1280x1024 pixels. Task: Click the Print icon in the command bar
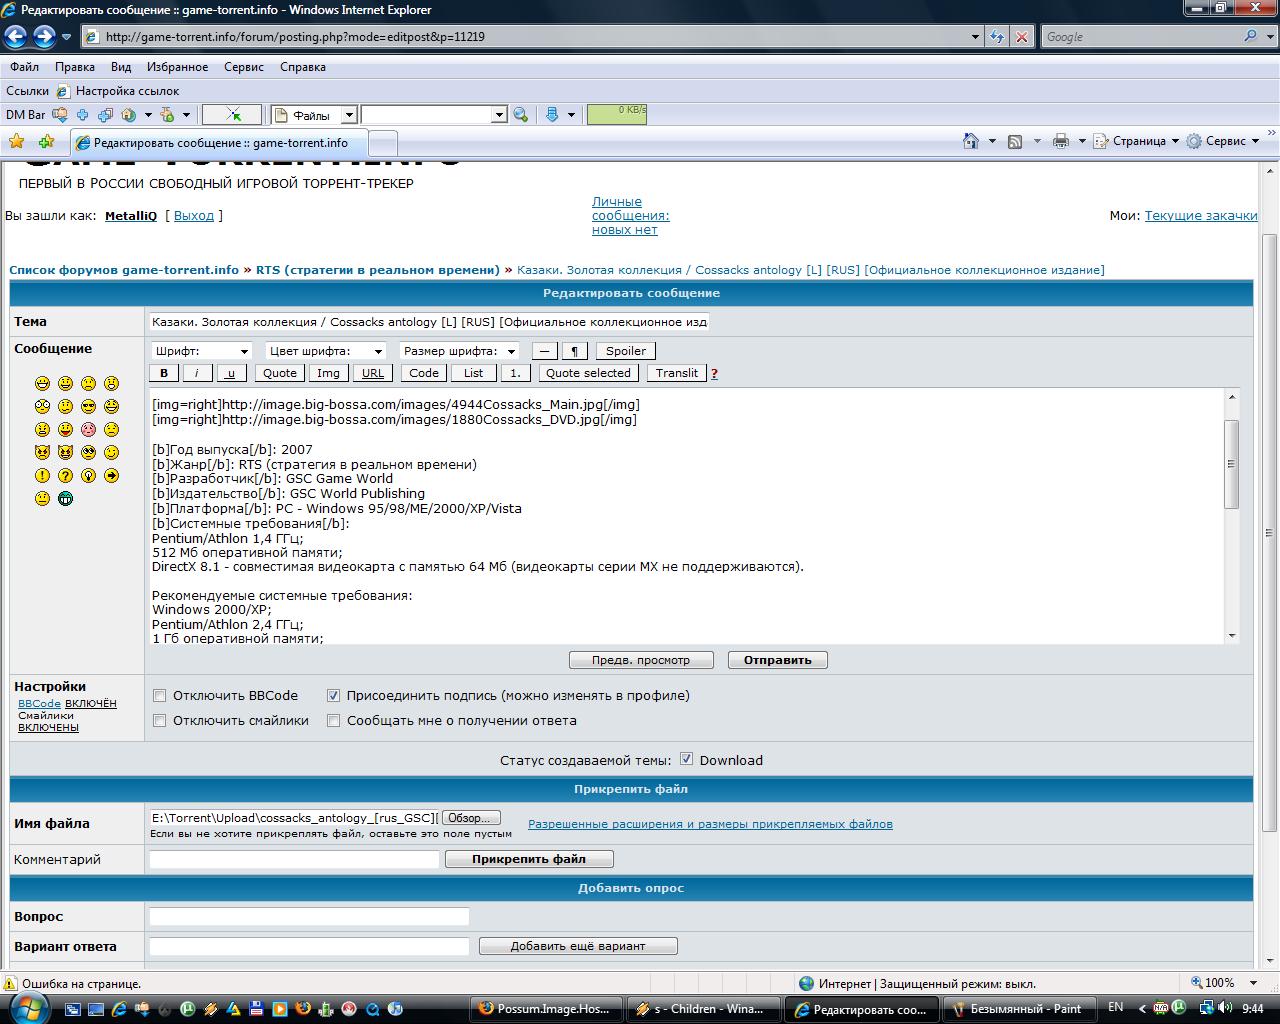pos(1061,141)
